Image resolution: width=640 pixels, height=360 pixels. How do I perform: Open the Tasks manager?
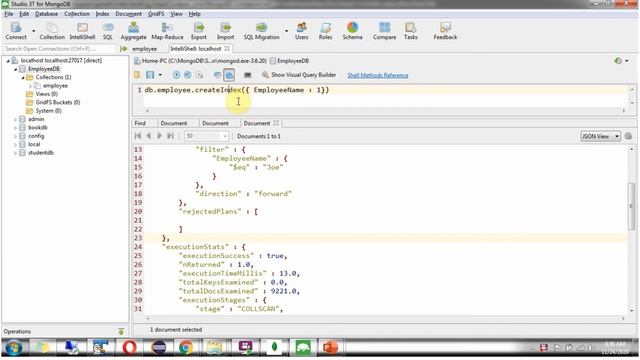pos(411,31)
